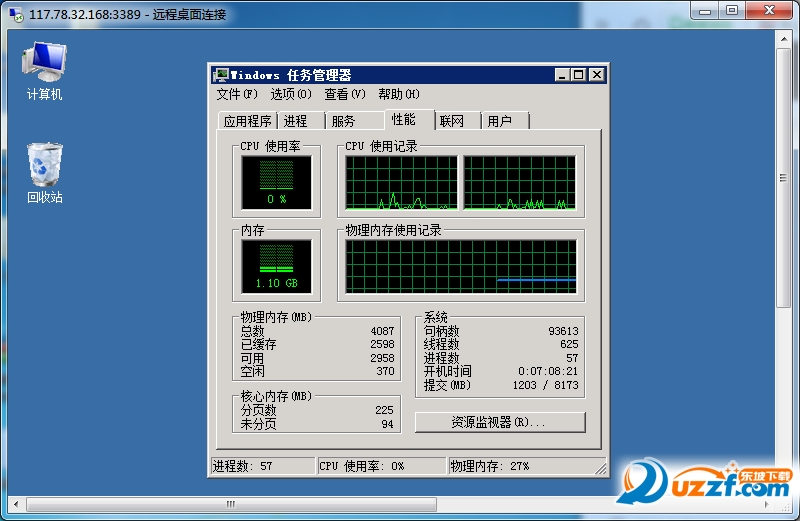Image resolution: width=800 pixels, height=521 pixels.
Task: Click the 提交(MB) value 1203 / 8173
Action: click(545, 385)
